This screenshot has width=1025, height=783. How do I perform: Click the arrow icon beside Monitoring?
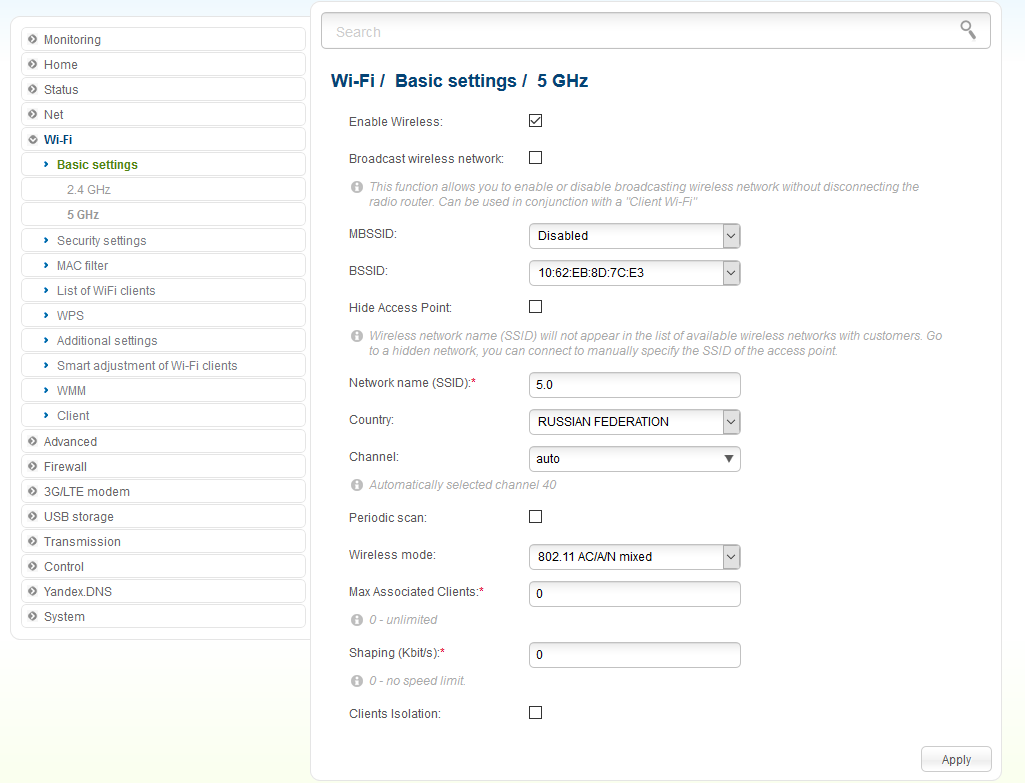coord(33,40)
